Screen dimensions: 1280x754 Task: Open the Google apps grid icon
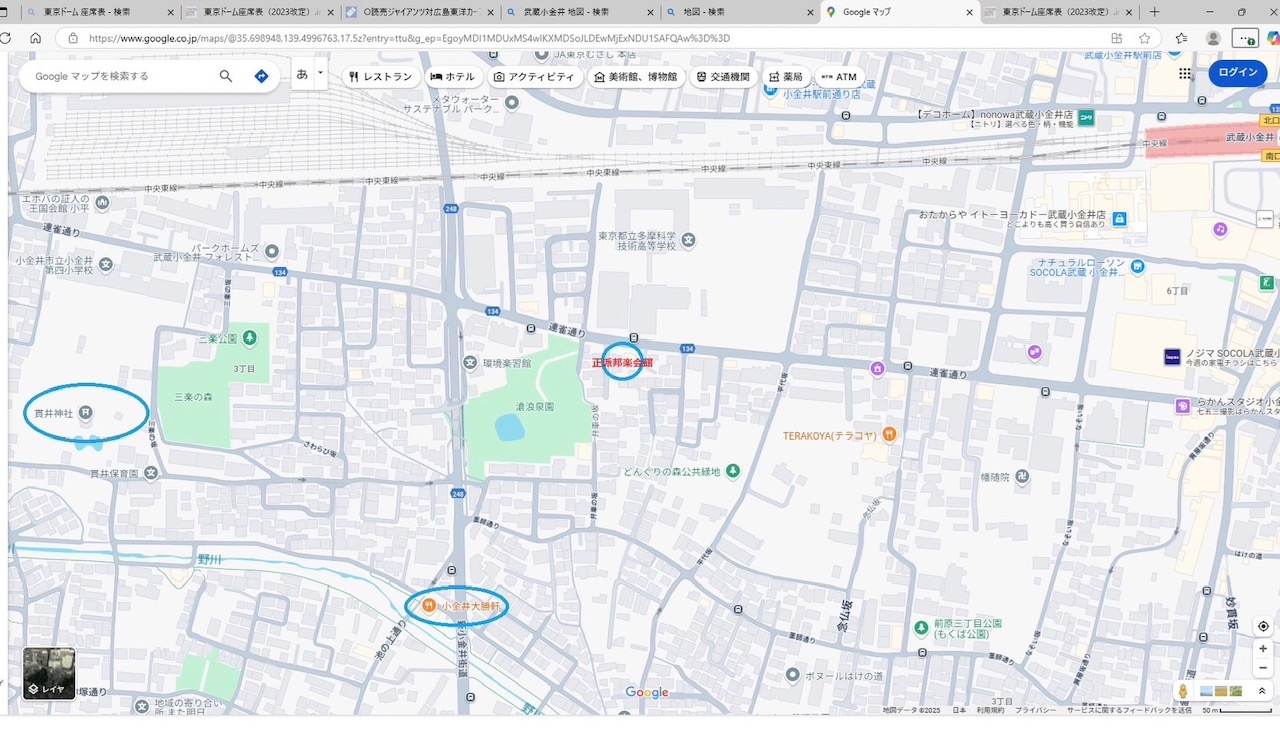coord(1185,73)
